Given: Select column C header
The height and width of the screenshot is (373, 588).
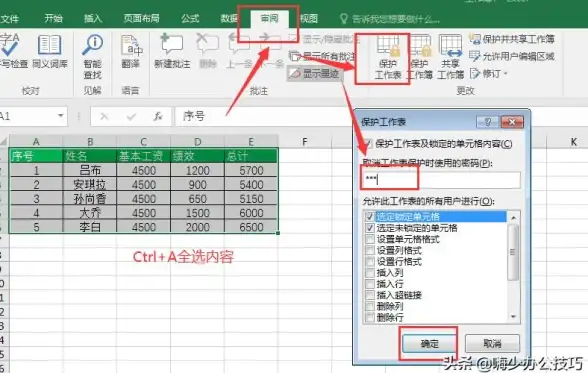Looking at the screenshot, I should coord(144,142).
